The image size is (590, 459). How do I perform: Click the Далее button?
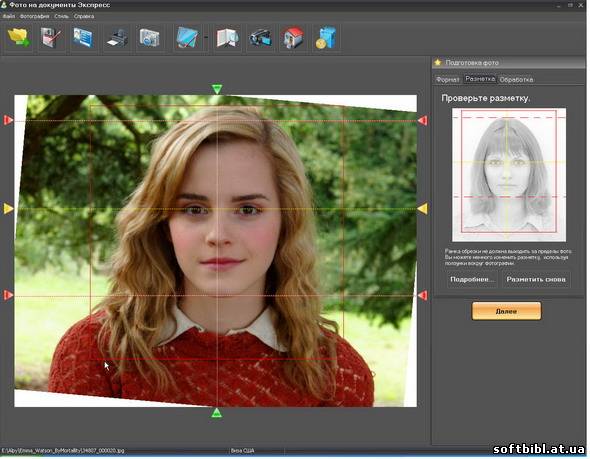pyautogui.click(x=506, y=311)
